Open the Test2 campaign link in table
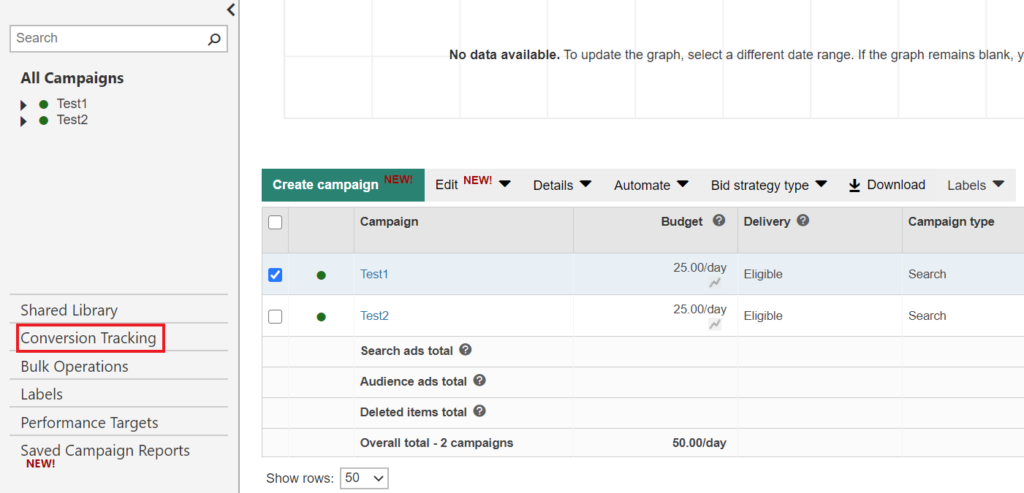1024x493 pixels. click(374, 316)
